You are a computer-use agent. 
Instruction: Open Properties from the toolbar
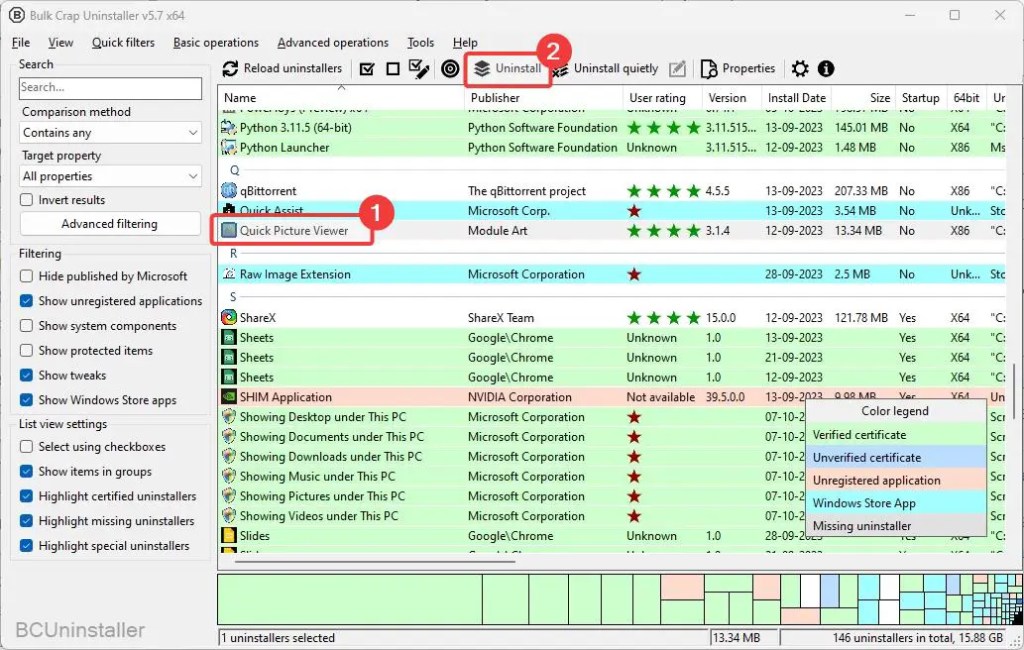(738, 69)
